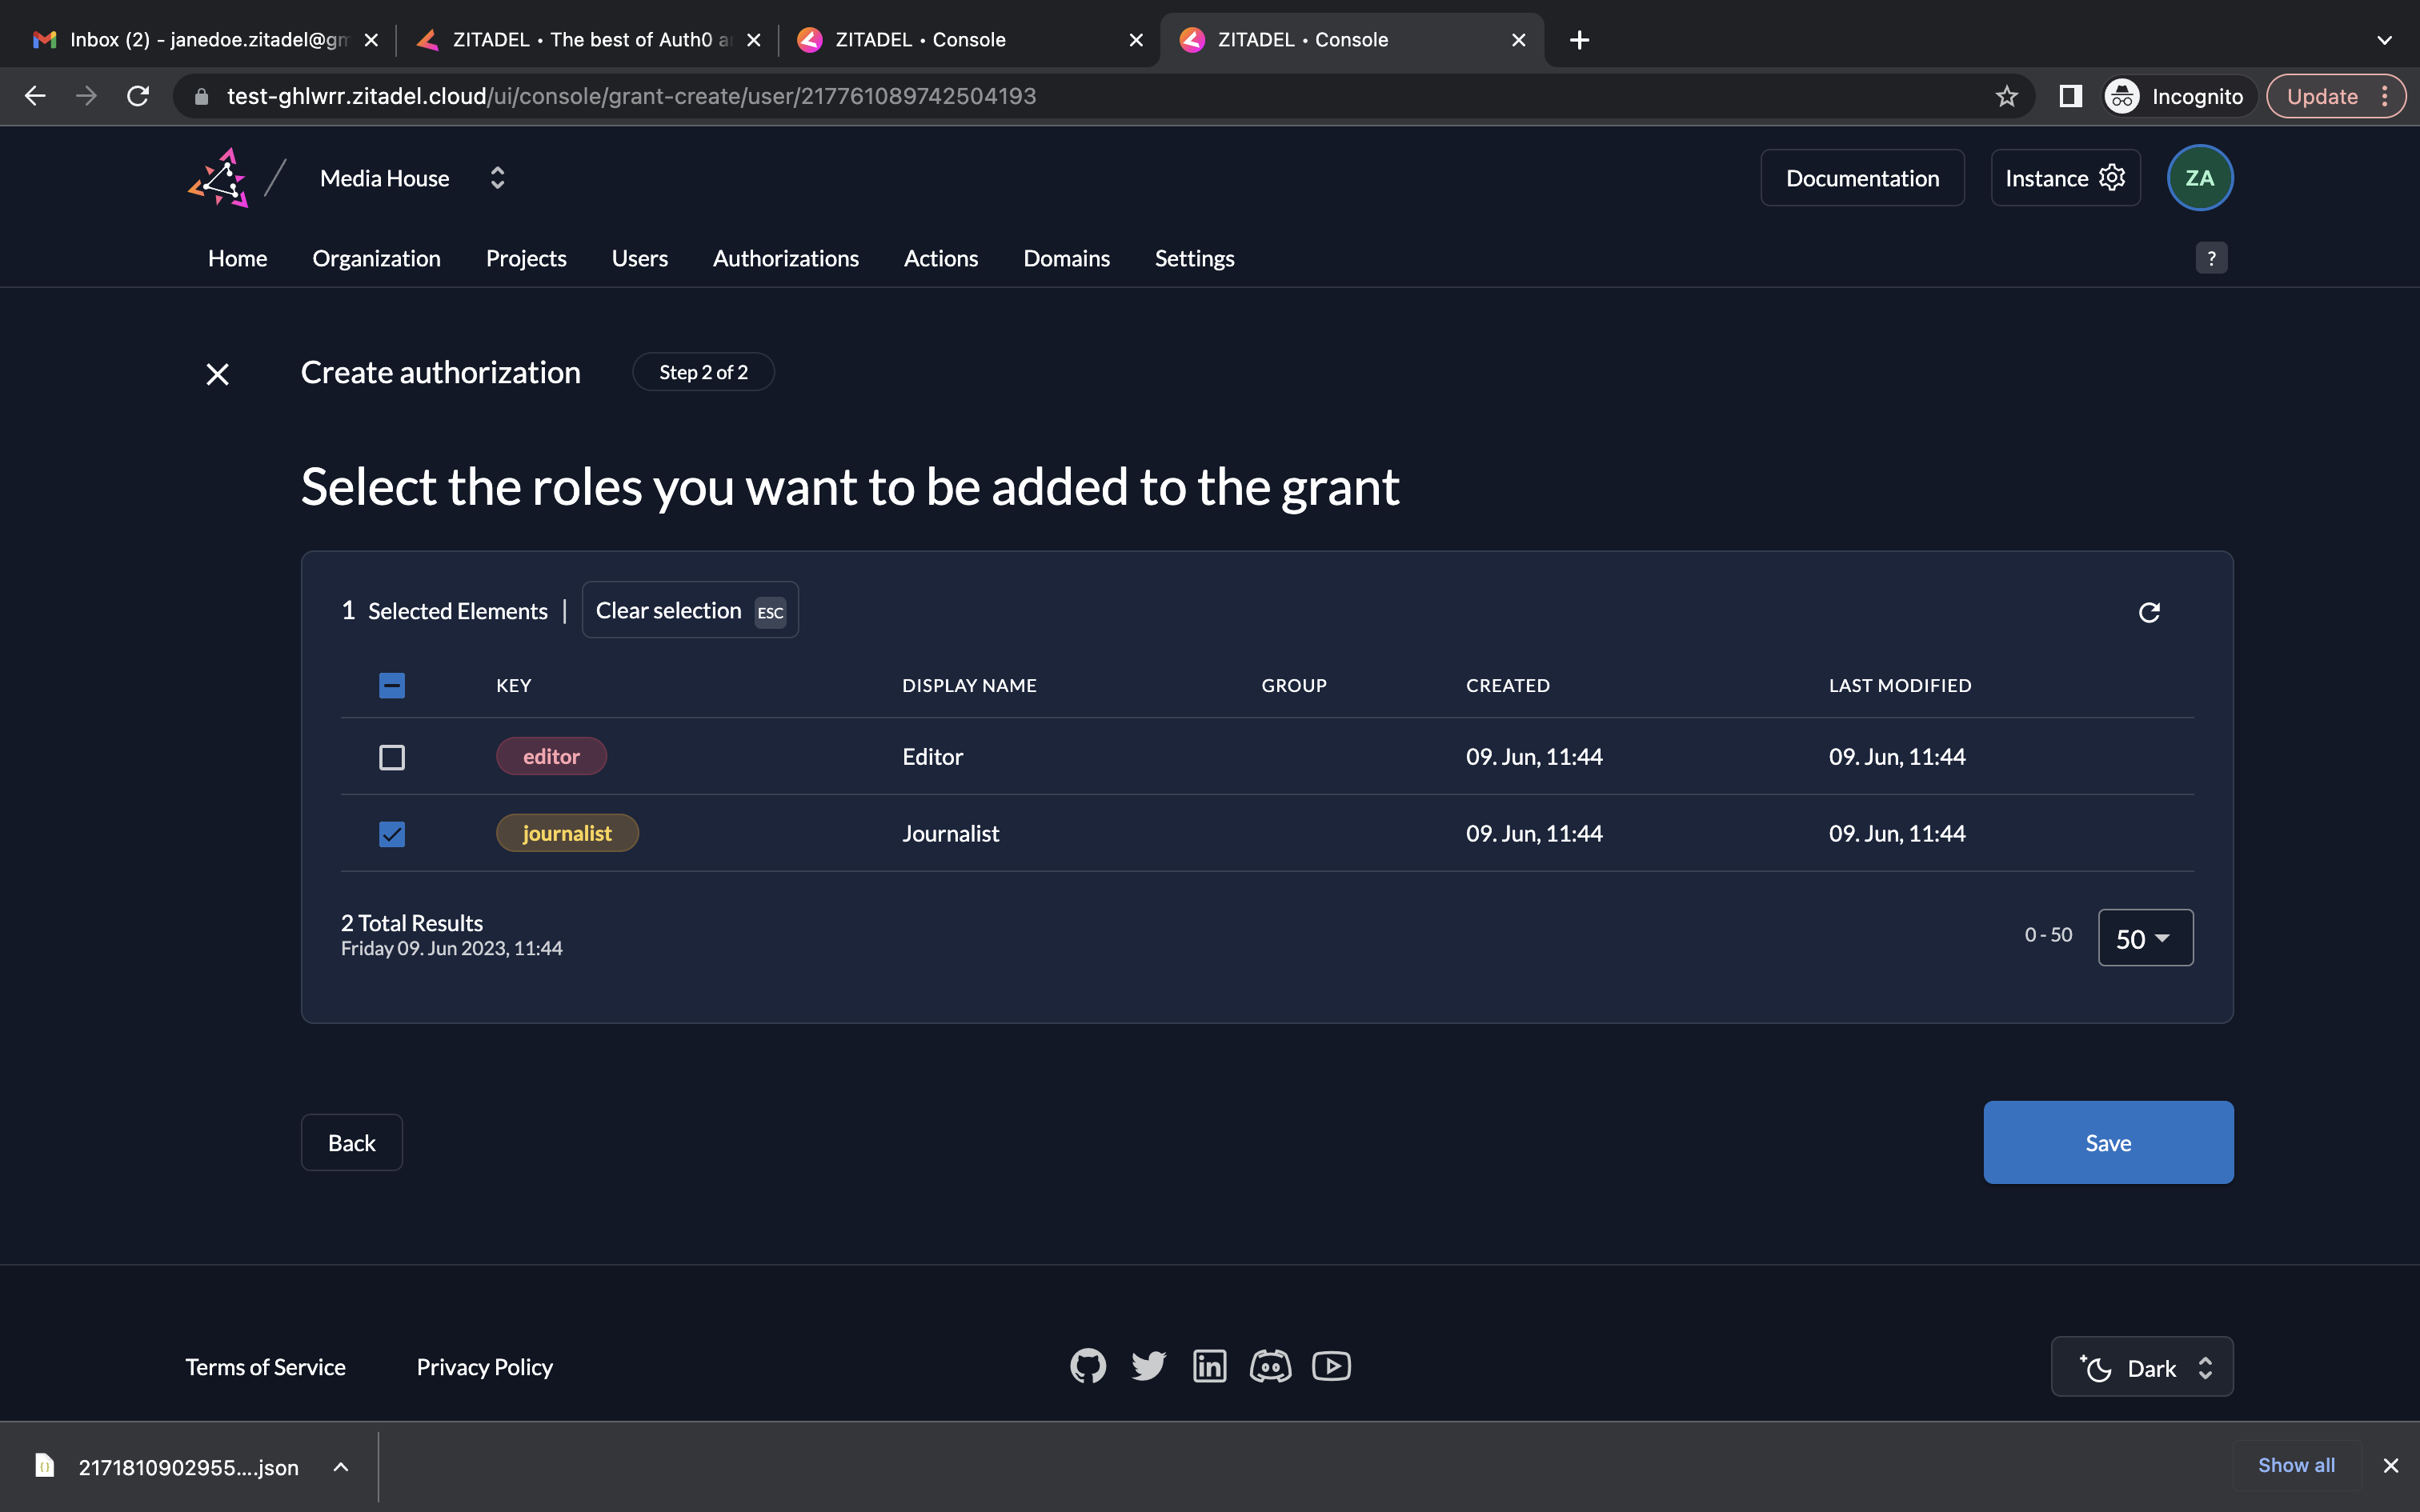
Task: Click the refresh icon in roles table
Action: coord(2149,612)
